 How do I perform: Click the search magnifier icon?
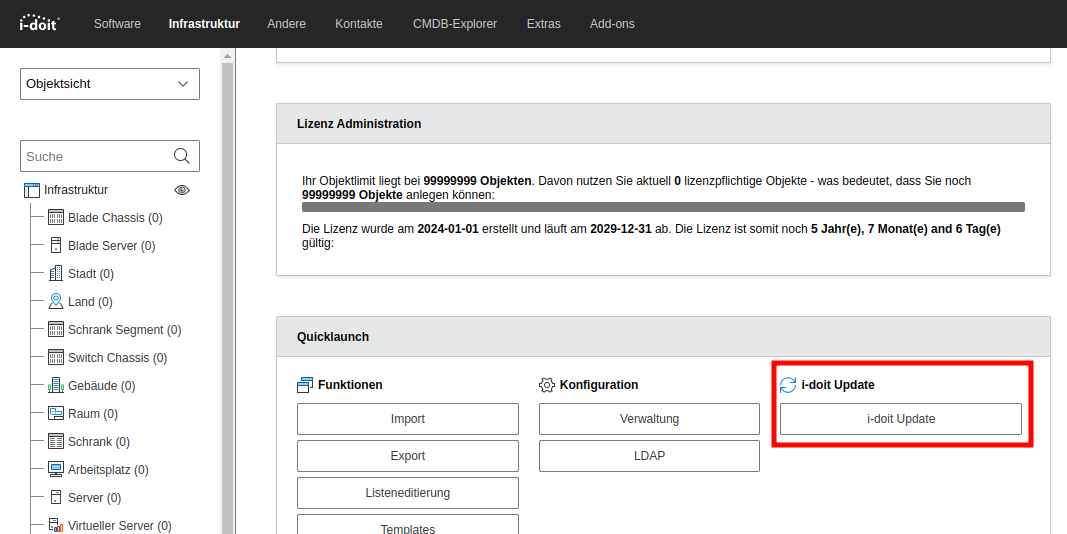(182, 156)
